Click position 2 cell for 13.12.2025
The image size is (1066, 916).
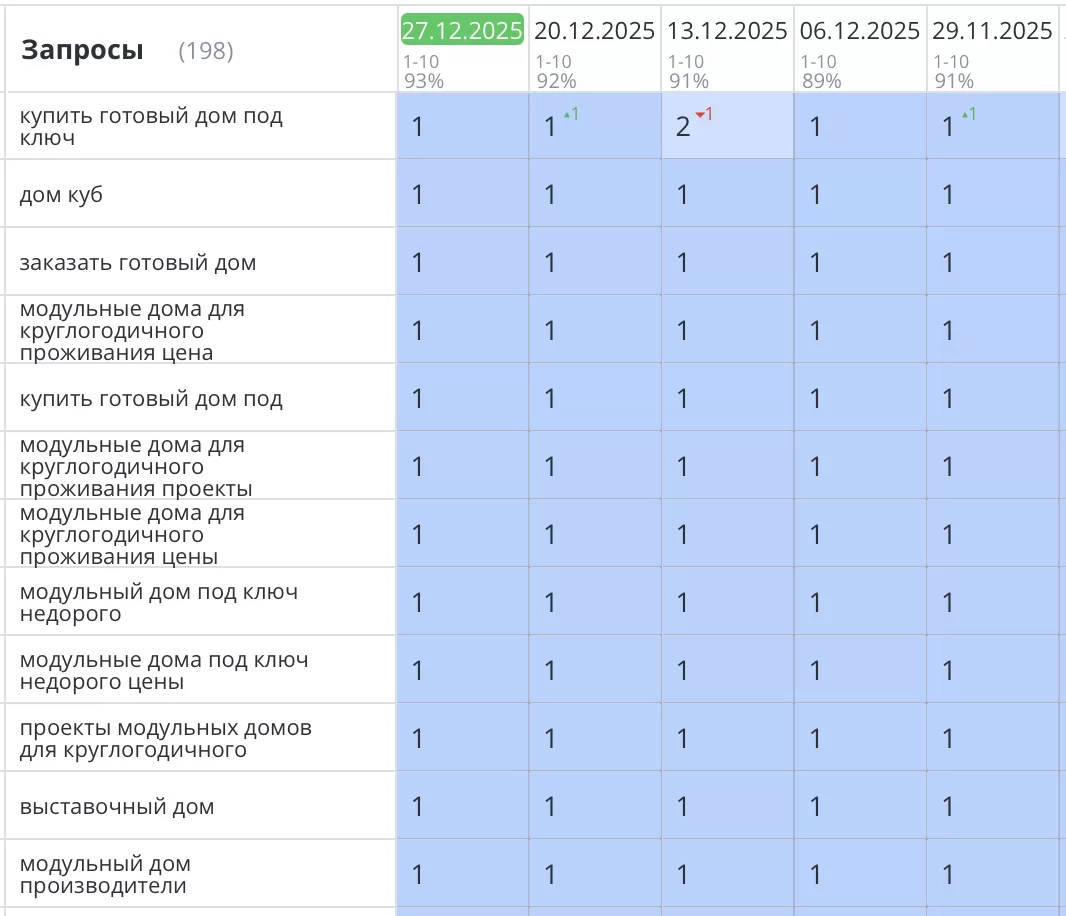coord(684,127)
